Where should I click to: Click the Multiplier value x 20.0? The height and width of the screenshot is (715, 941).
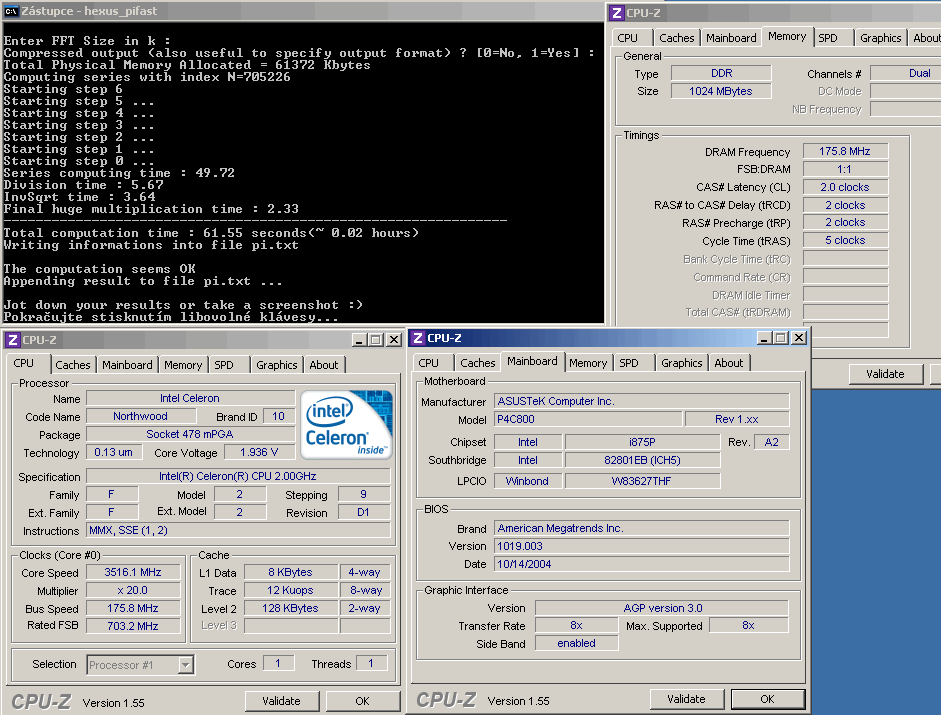[133, 591]
